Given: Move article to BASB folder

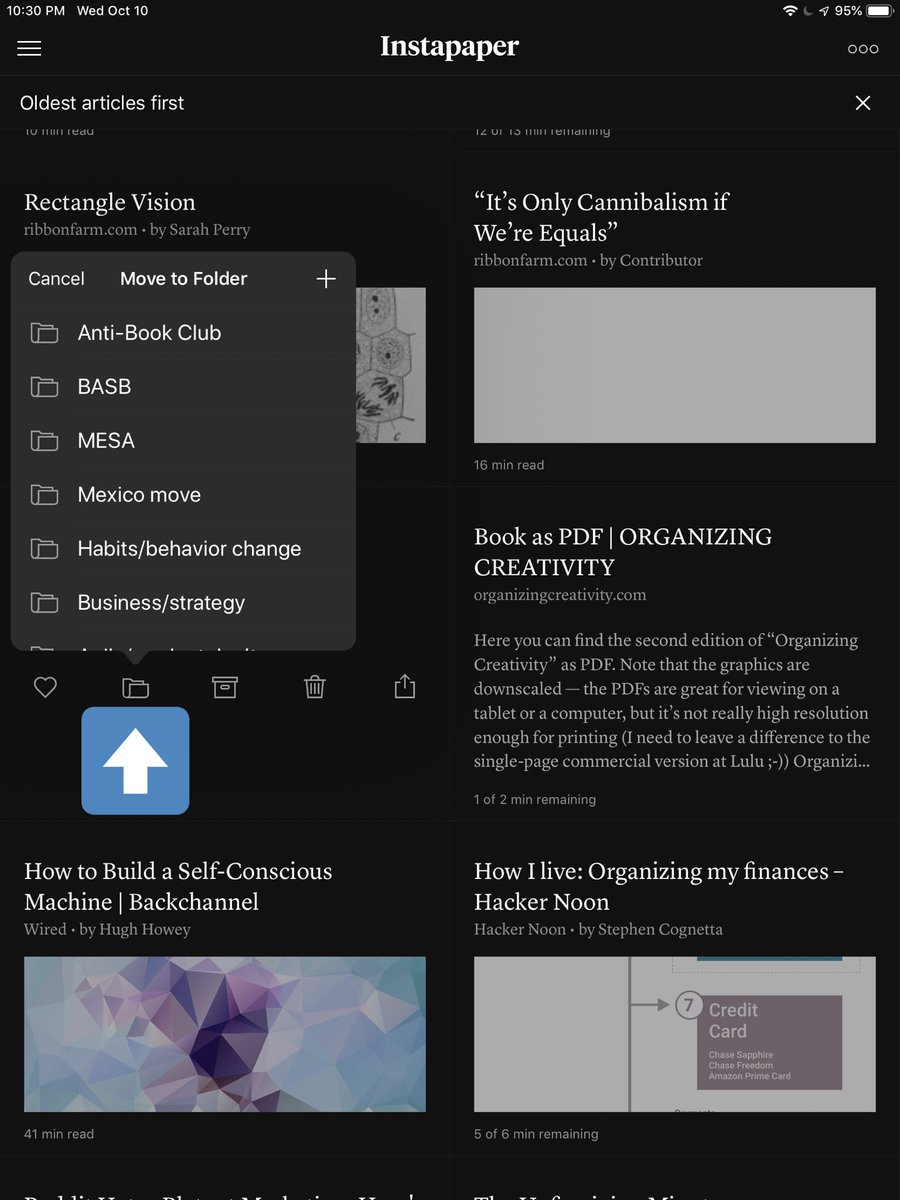Looking at the screenshot, I should [x=183, y=387].
